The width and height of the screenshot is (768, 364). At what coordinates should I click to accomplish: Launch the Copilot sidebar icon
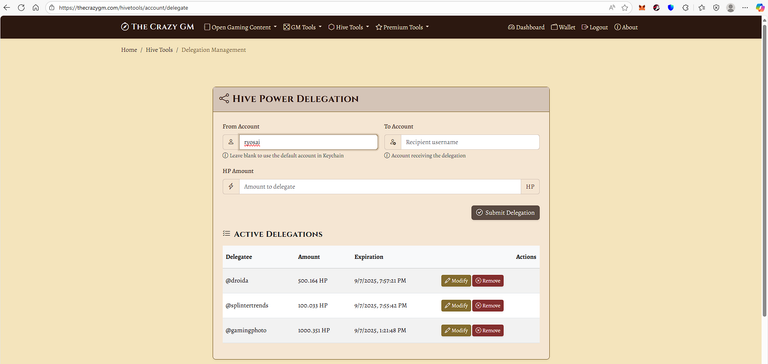(759, 8)
